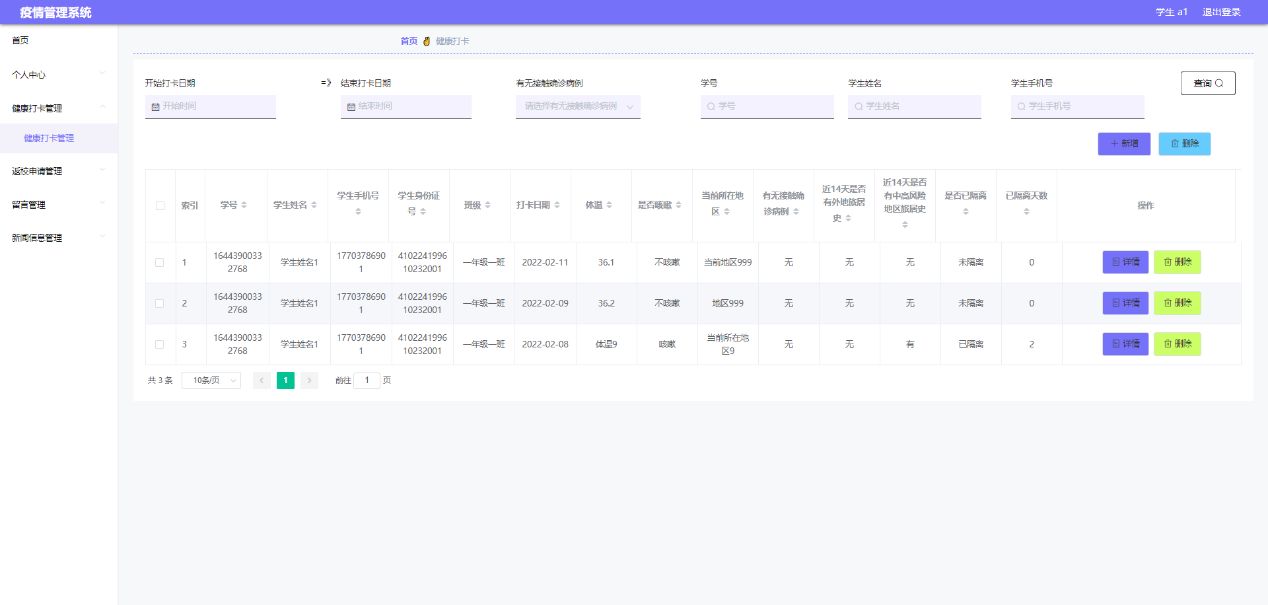Toggle the select-all checkbox in table header
Viewport: 1268px width, 605px height.
click(x=160, y=205)
